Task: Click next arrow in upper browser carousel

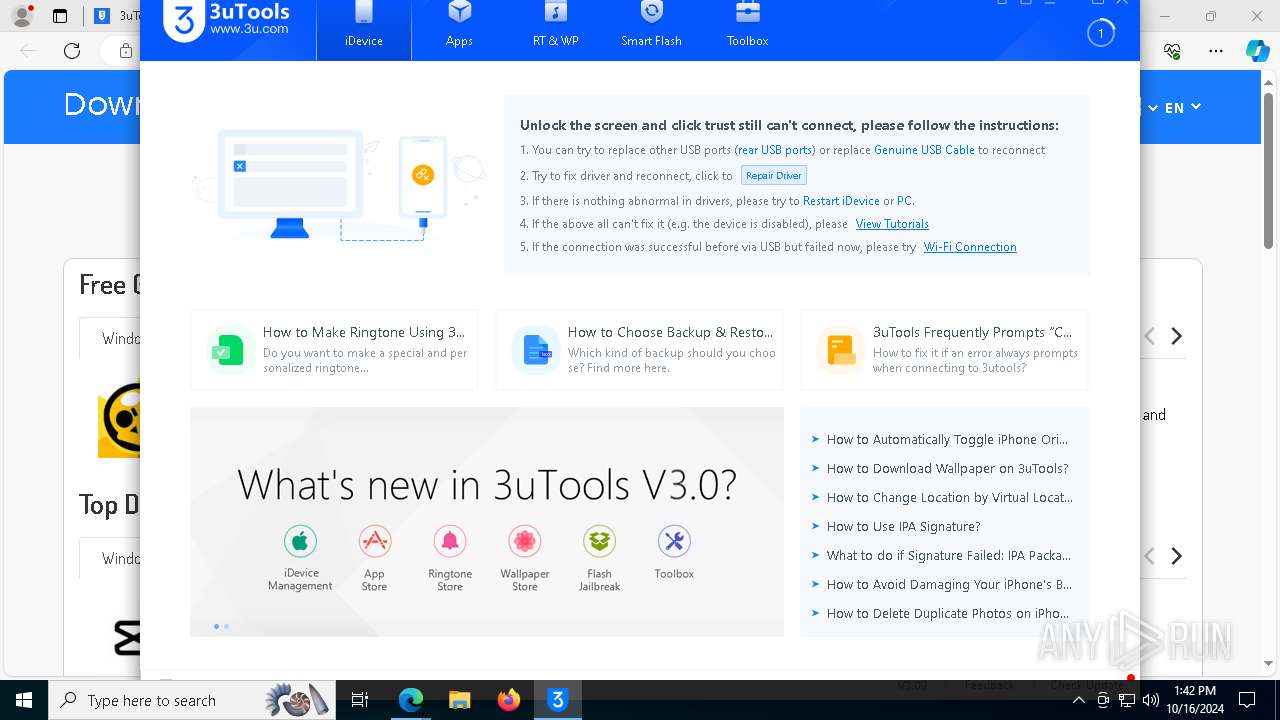Action: 1177,336
